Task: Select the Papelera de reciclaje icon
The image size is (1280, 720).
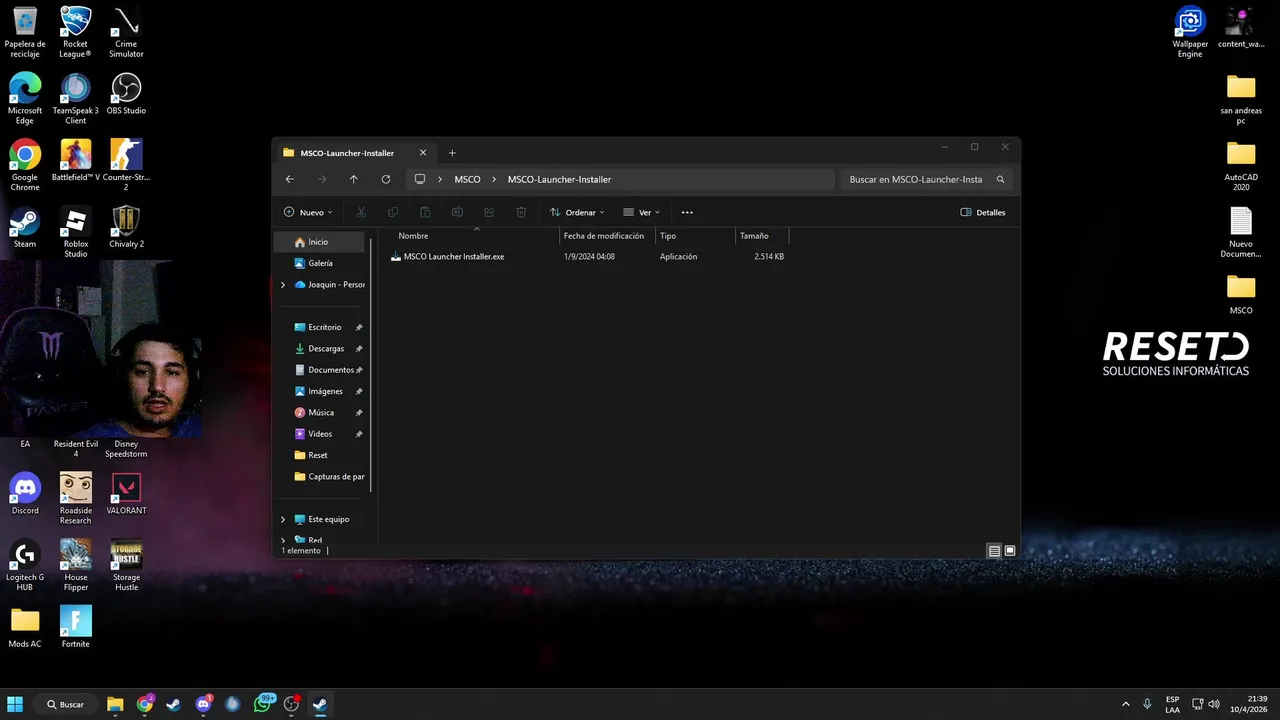Action: 25,32
